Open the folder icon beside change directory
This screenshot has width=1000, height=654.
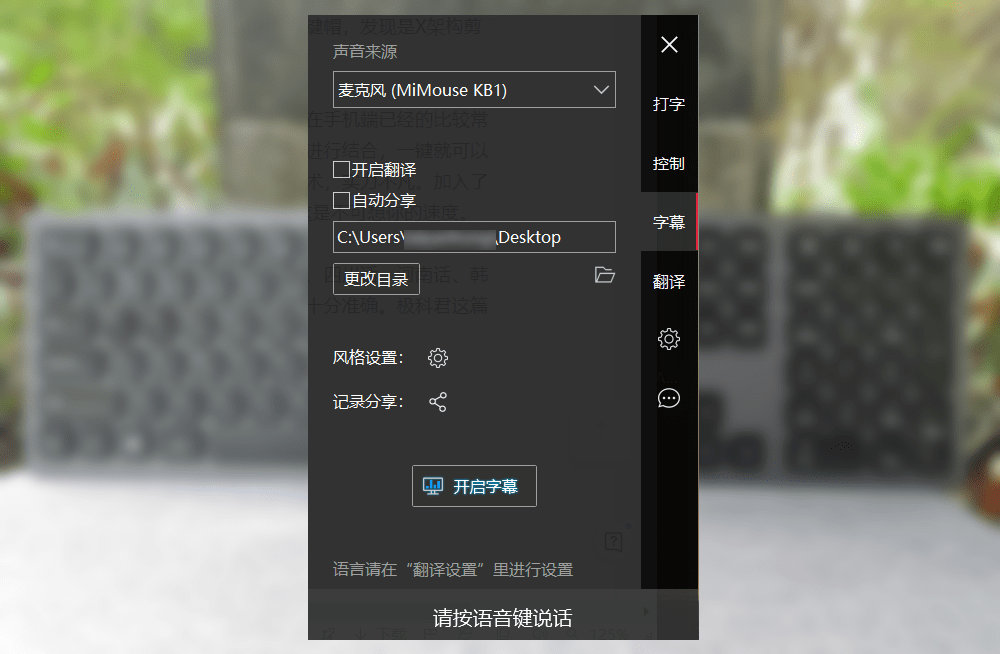point(604,275)
